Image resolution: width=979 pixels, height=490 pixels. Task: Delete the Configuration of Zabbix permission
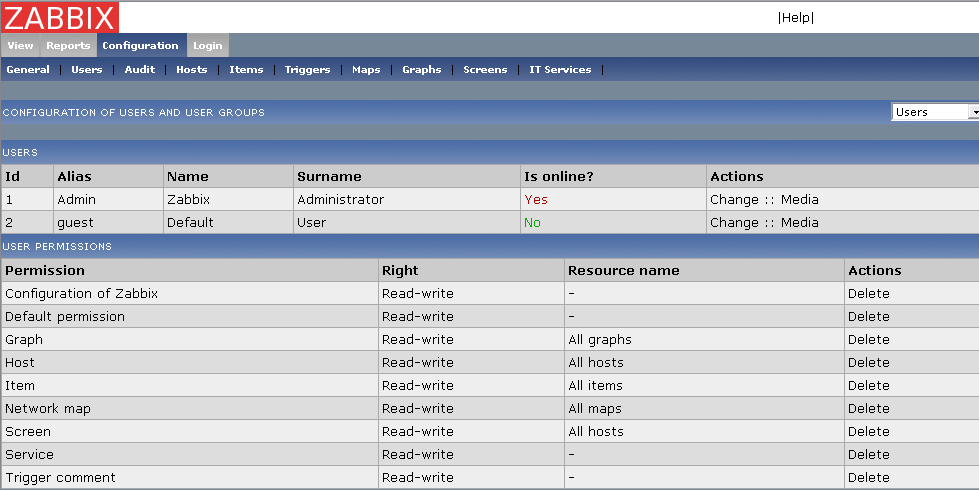[868, 294]
